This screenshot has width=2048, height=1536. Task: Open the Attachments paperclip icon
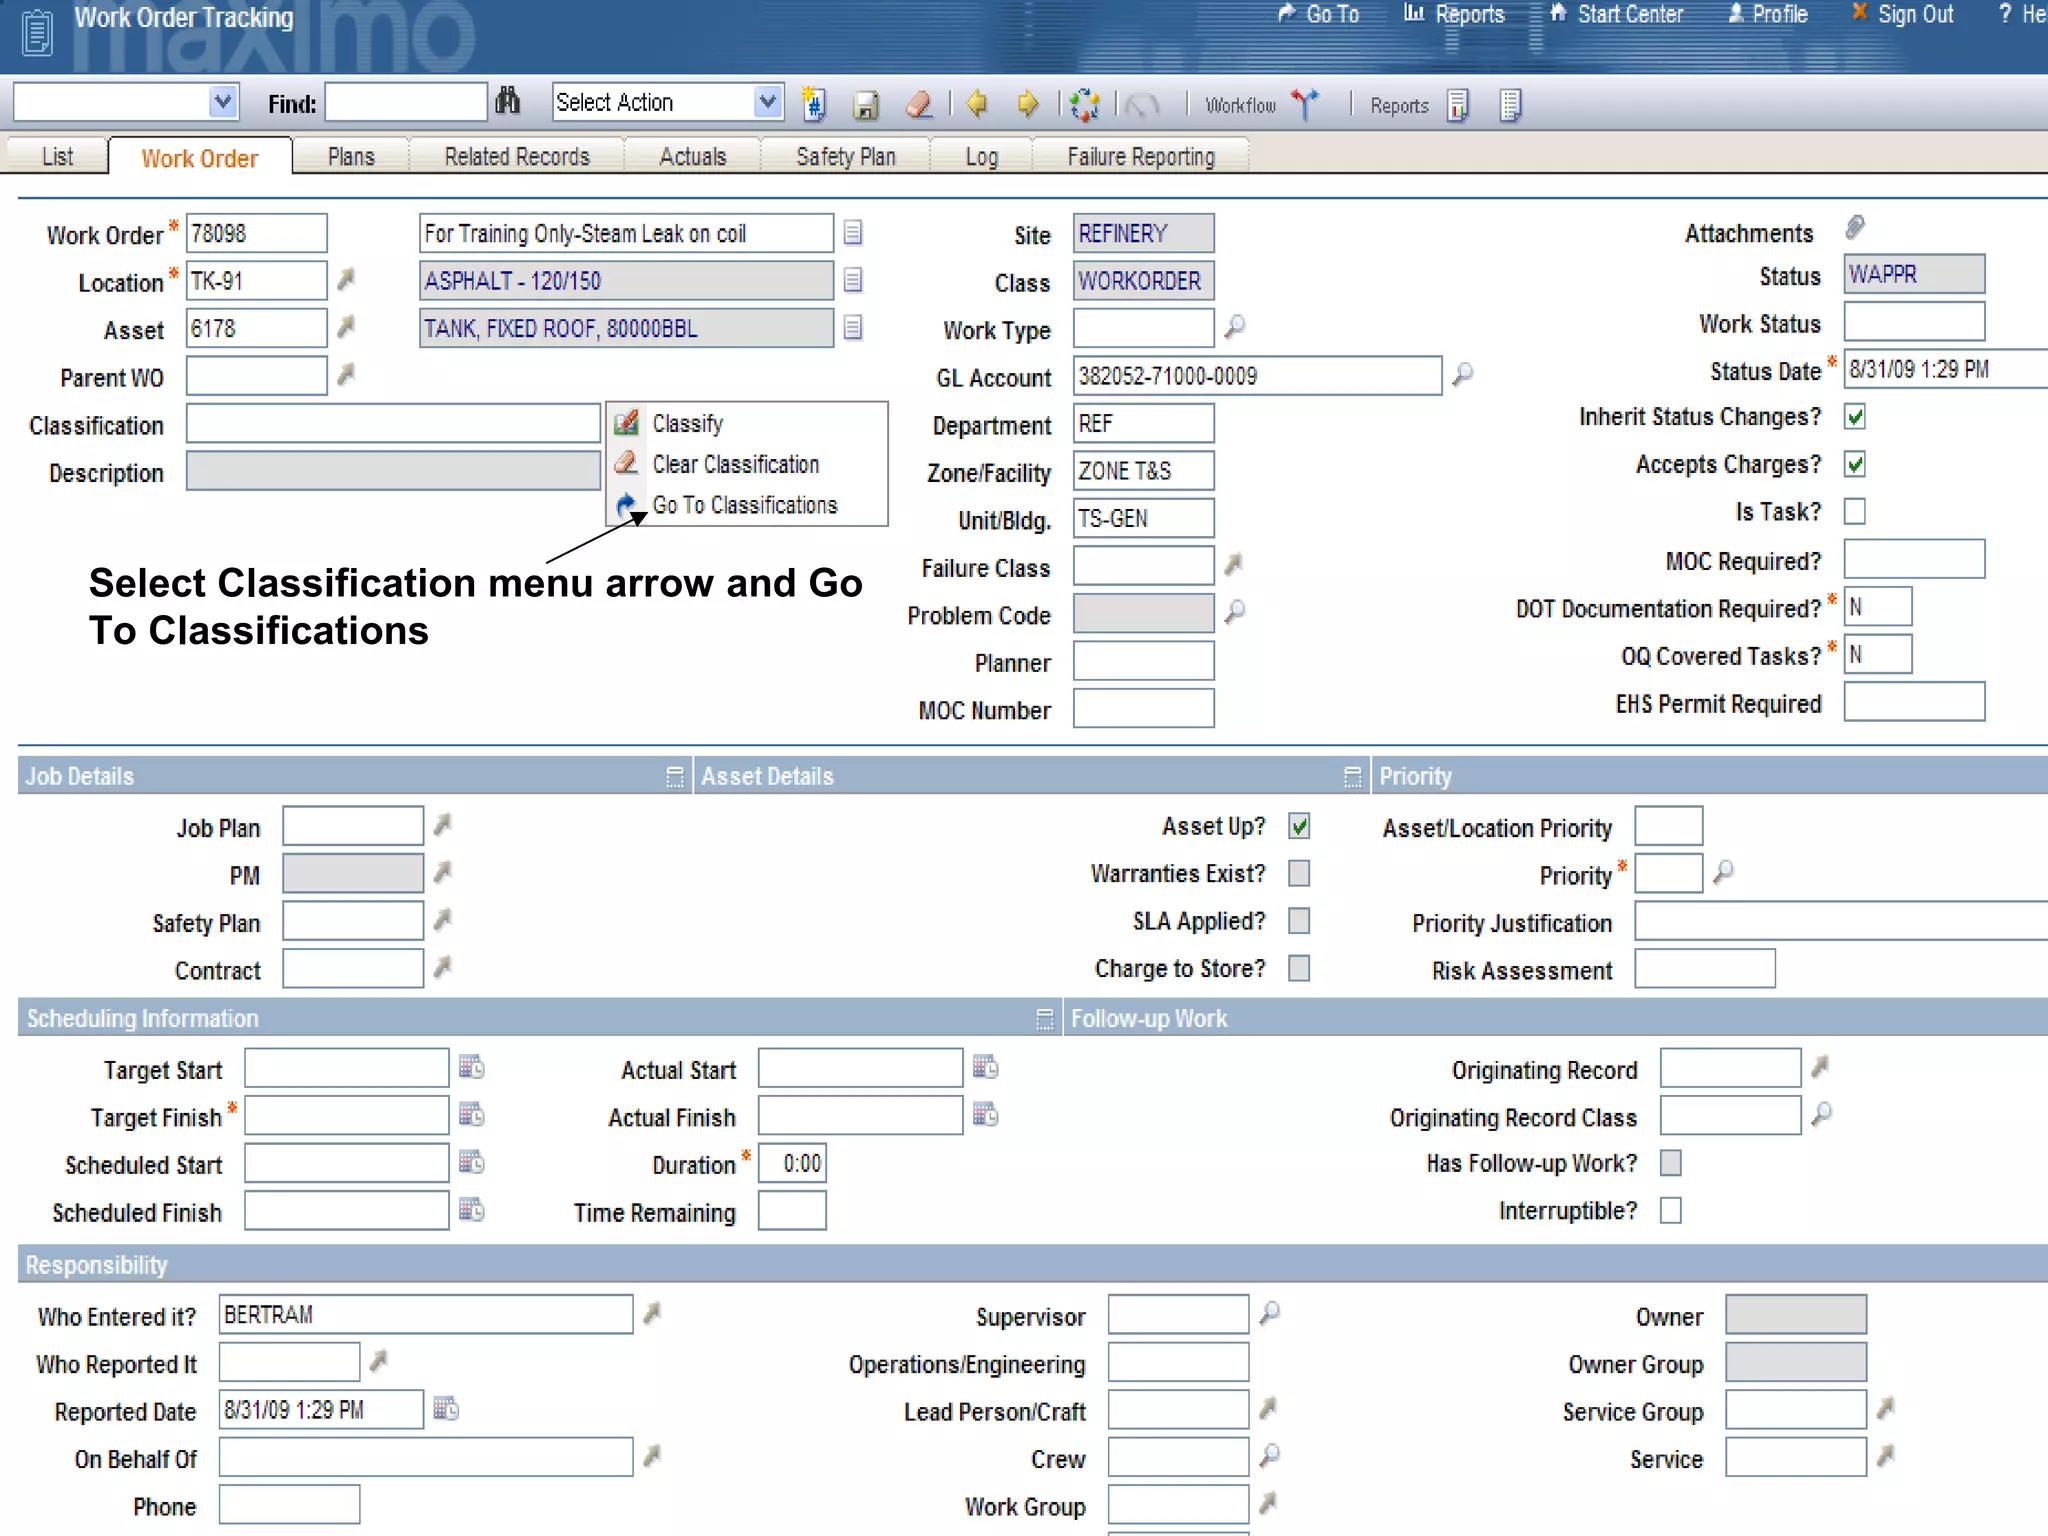(x=1855, y=228)
